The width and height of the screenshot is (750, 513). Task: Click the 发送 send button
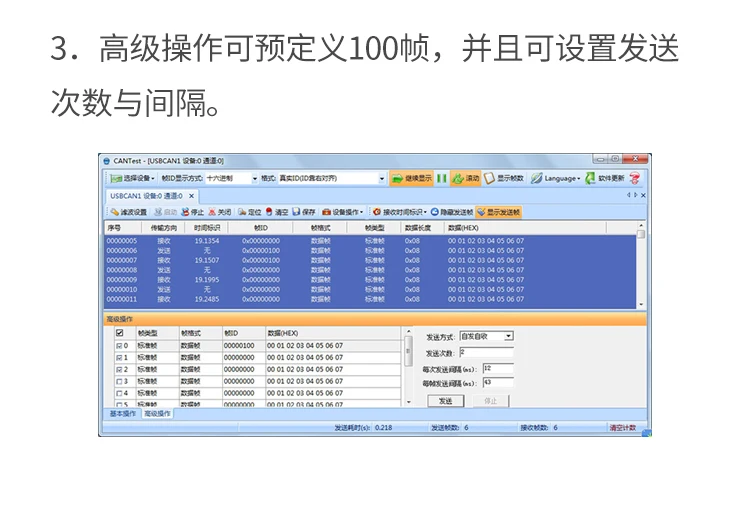point(445,401)
